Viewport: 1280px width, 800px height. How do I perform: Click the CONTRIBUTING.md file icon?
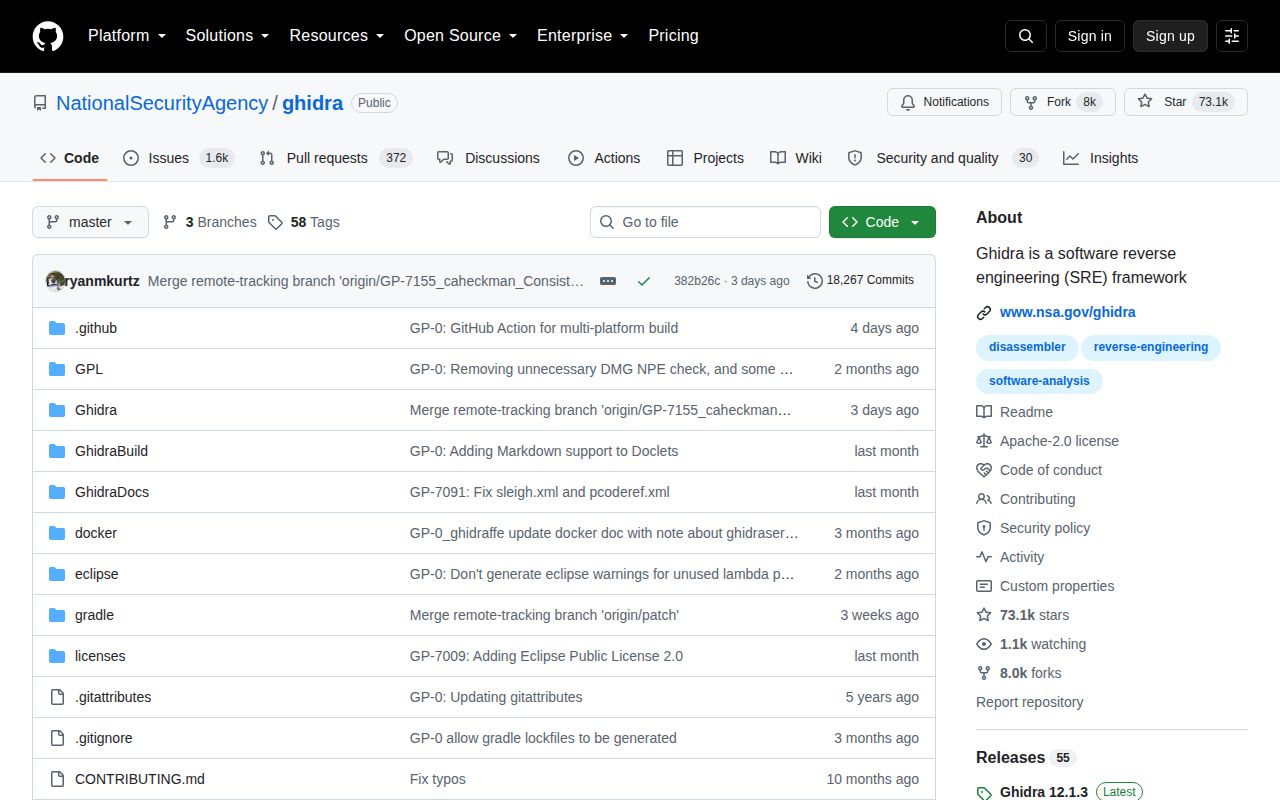[x=57, y=779]
